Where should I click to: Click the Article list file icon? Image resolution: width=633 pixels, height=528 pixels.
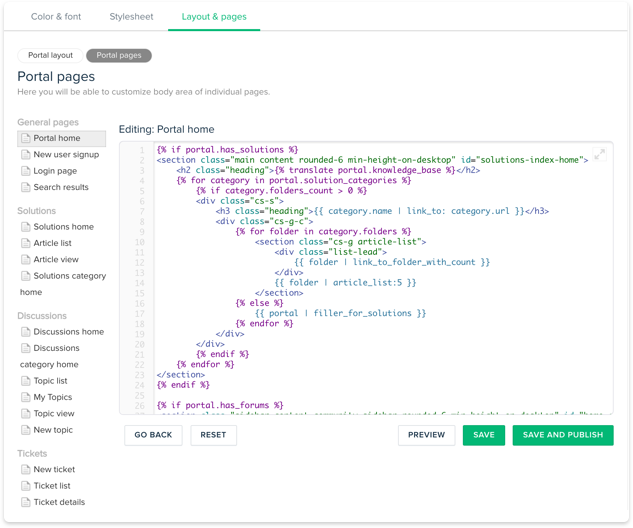[x=26, y=243]
